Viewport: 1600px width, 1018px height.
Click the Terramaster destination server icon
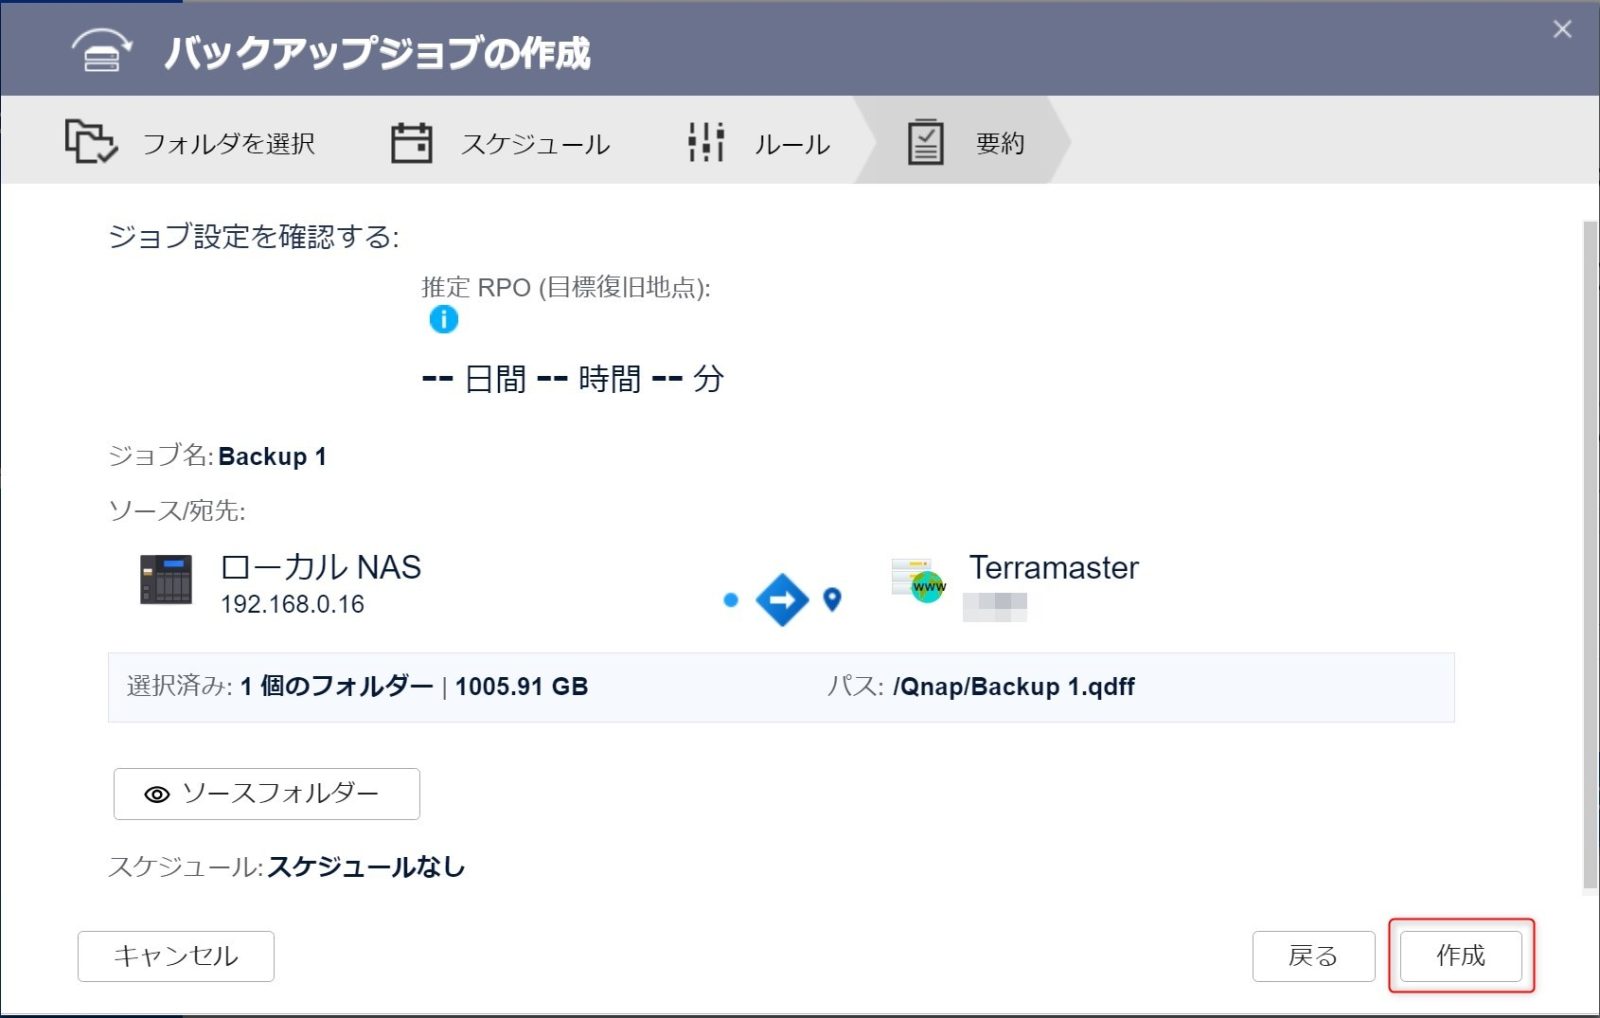919,580
